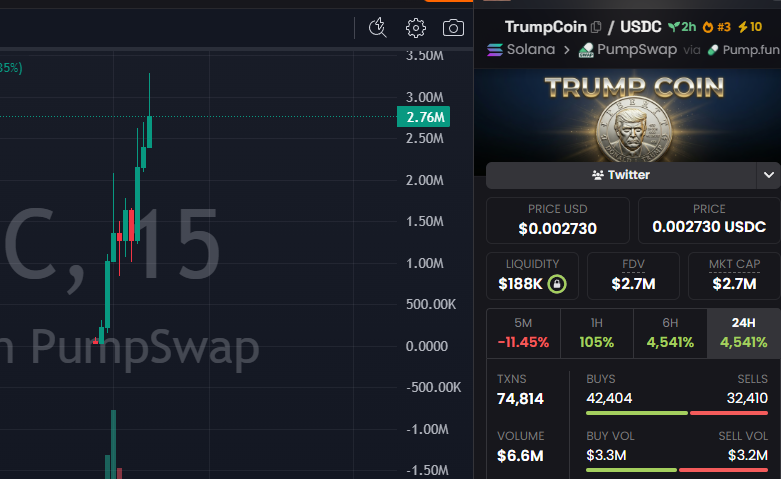
Task: Click the Pump.fun pill icon
Action: [713, 50]
